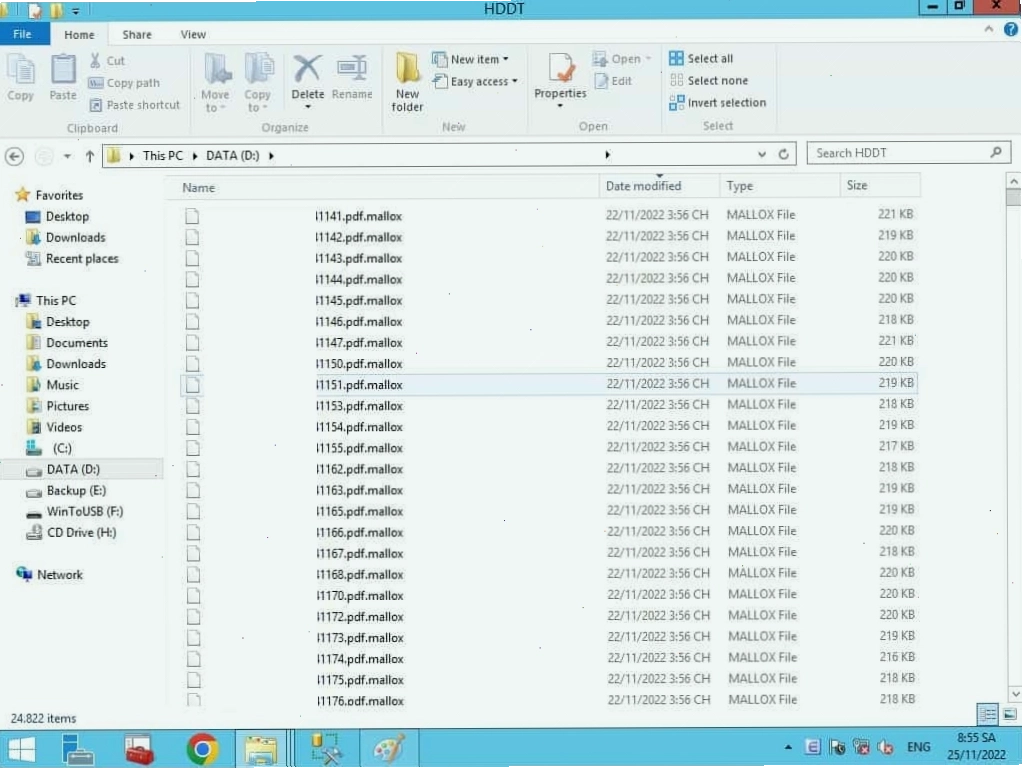
Task: Select file 1175.pdf.mallox
Action: tap(549, 680)
